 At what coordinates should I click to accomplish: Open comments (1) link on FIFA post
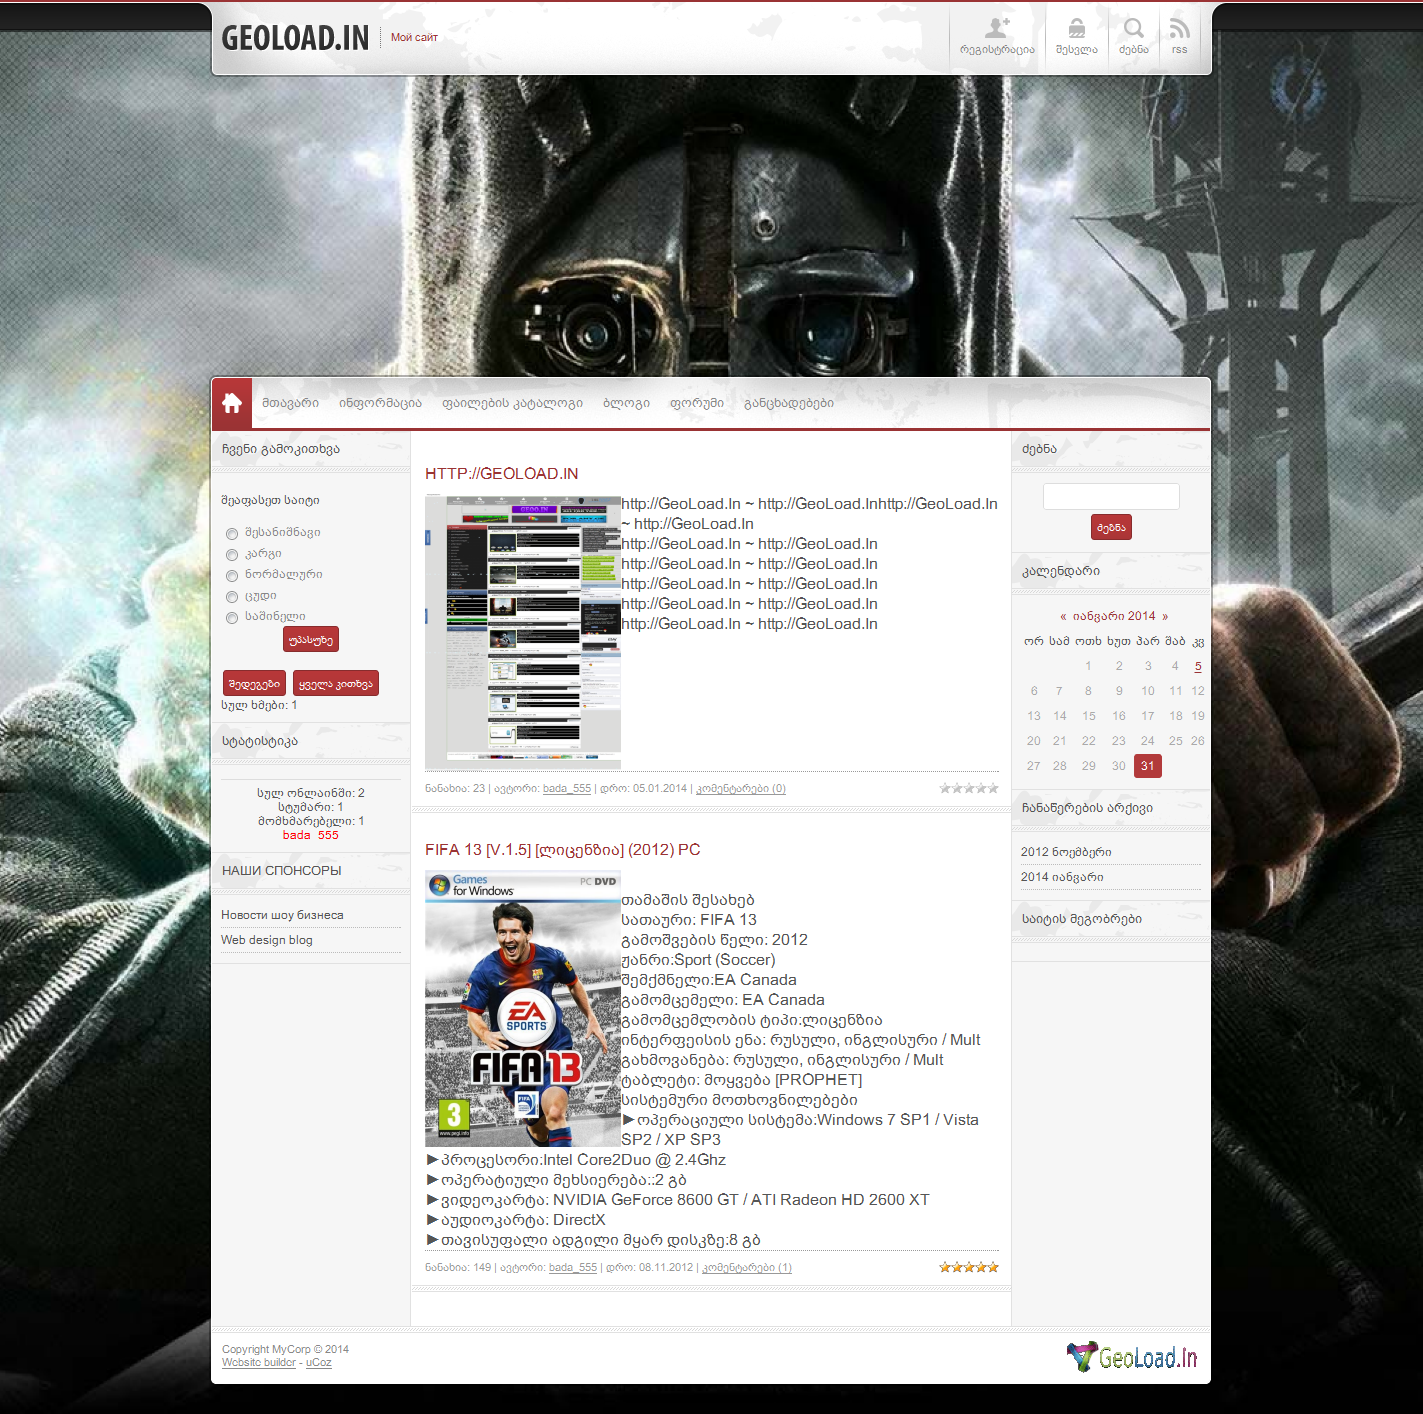(747, 1268)
